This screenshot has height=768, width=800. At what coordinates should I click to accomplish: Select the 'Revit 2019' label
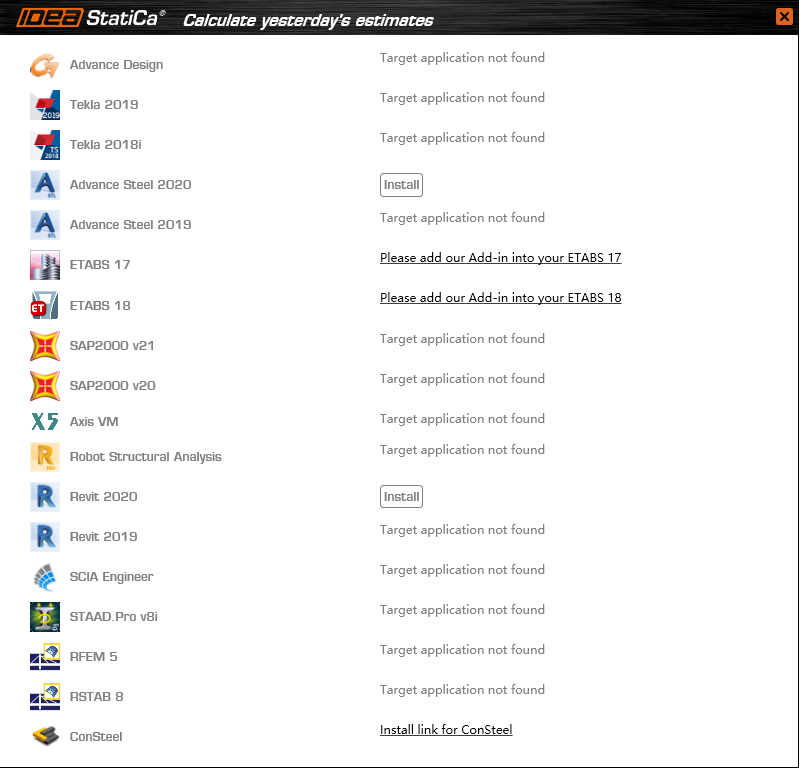pyautogui.click(x=104, y=536)
